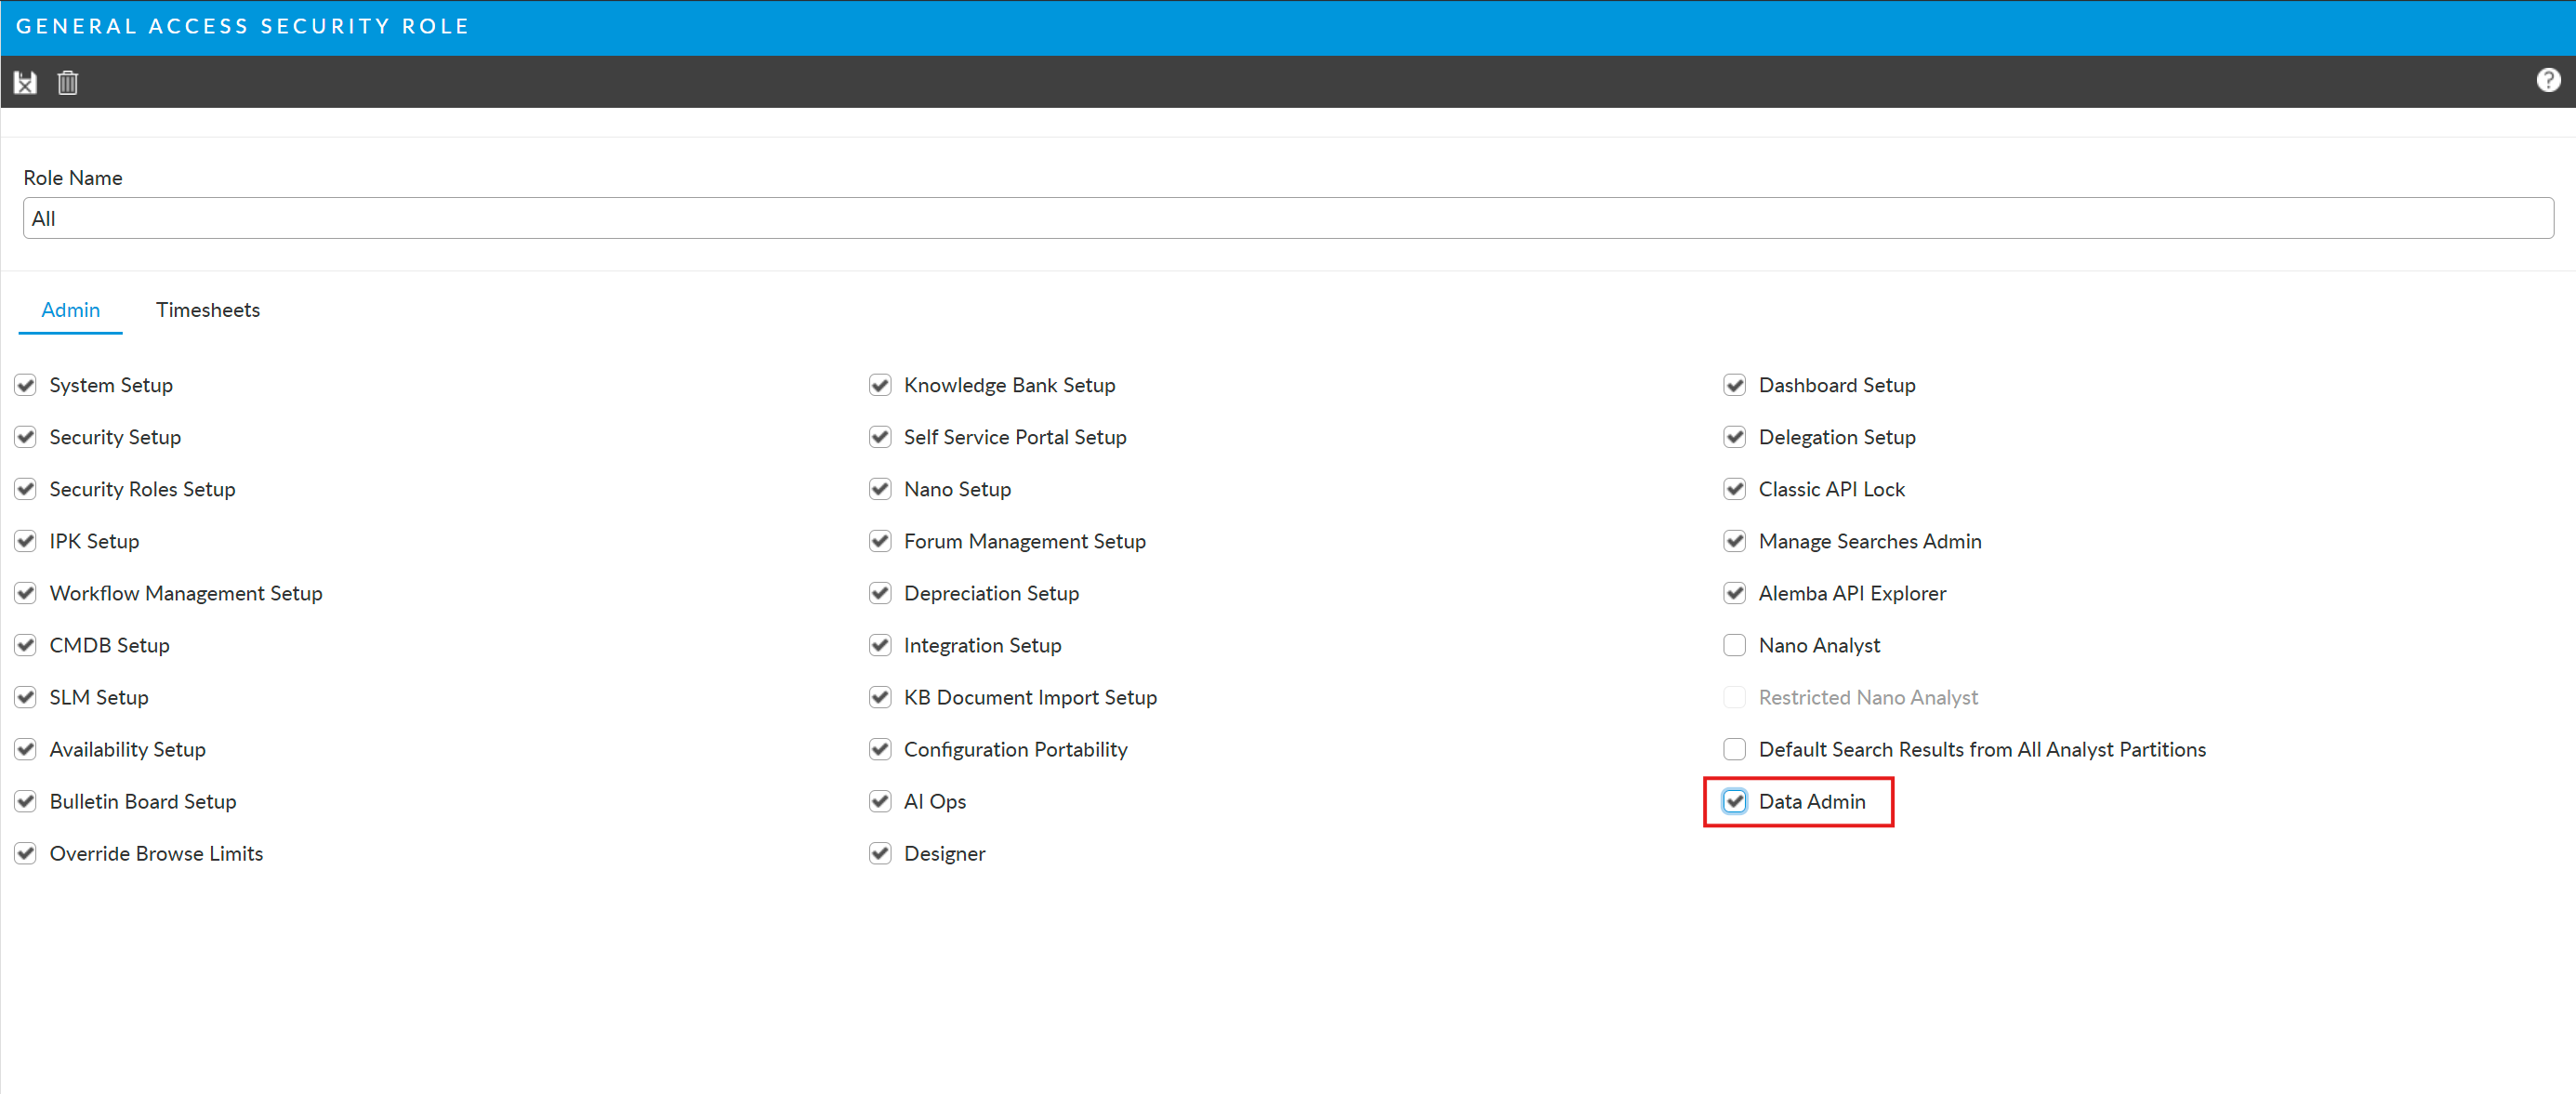Open the help question mark icon
The height and width of the screenshot is (1094, 2576).
click(x=2548, y=80)
